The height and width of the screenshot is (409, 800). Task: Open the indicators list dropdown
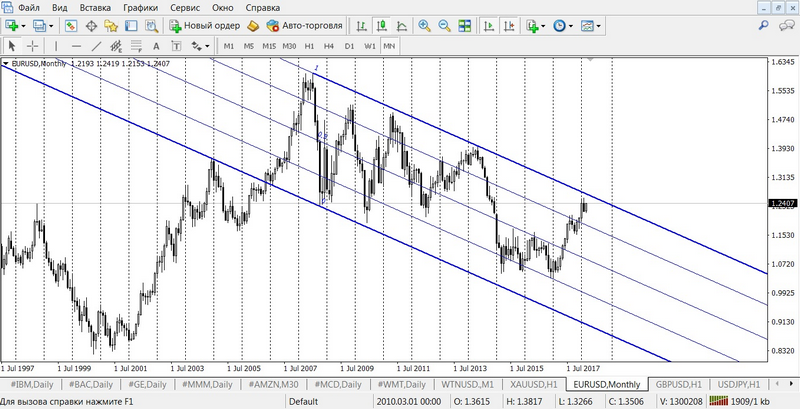point(545,25)
